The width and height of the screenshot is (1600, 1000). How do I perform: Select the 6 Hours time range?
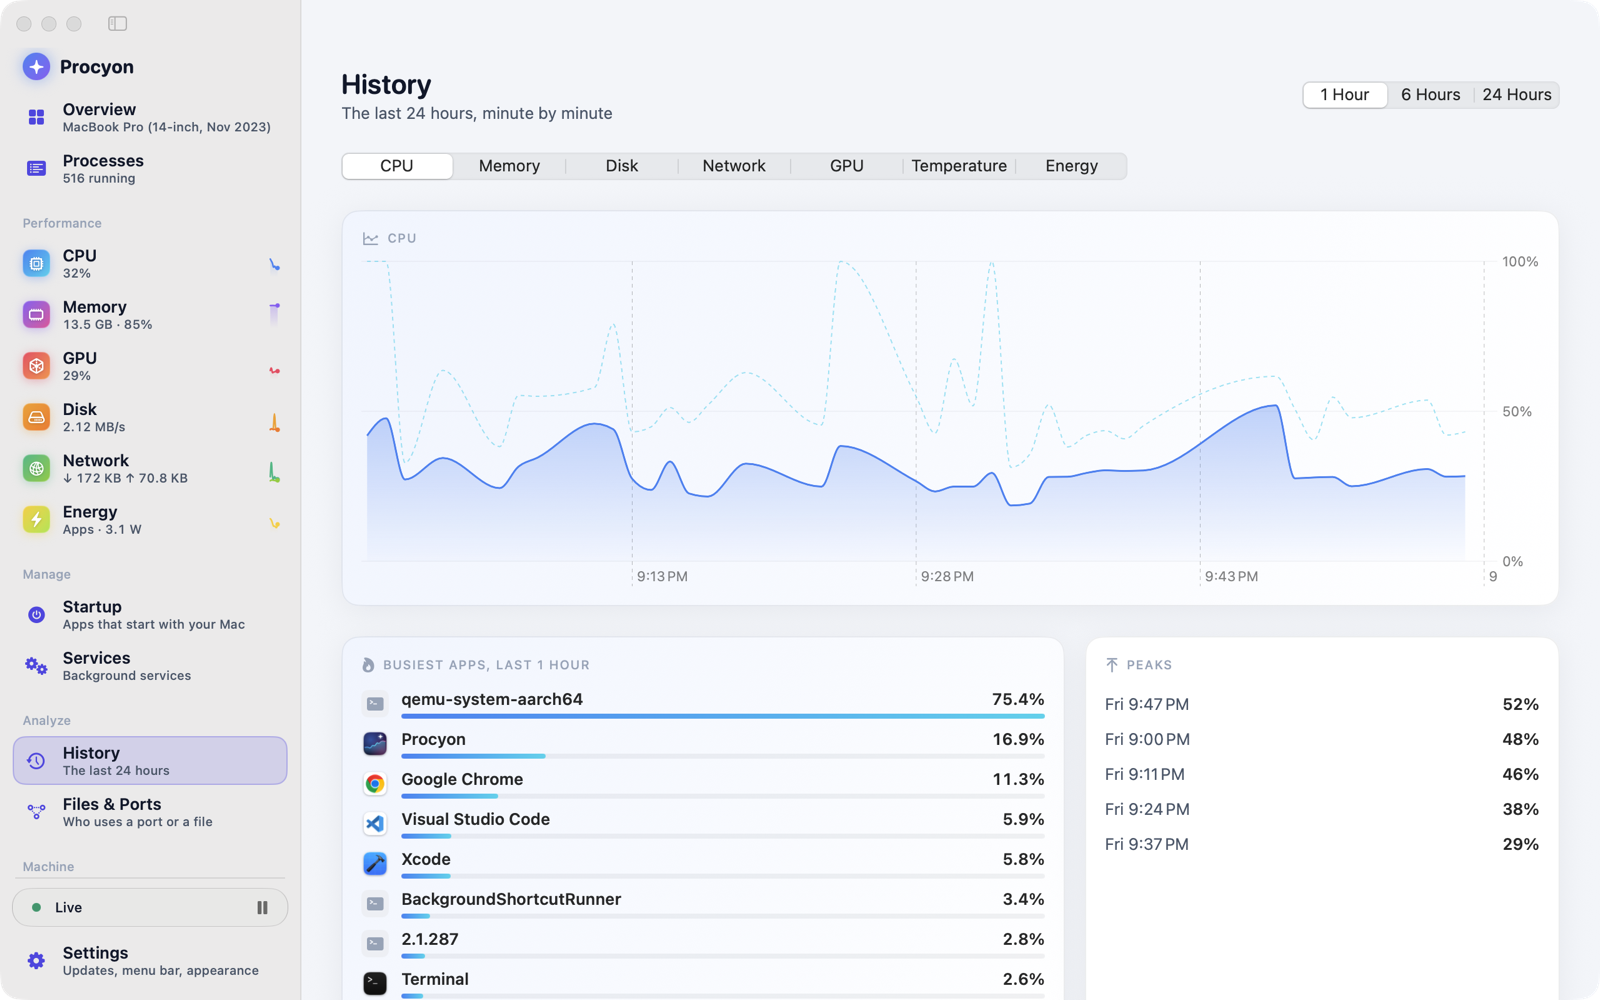click(x=1431, y=95)
